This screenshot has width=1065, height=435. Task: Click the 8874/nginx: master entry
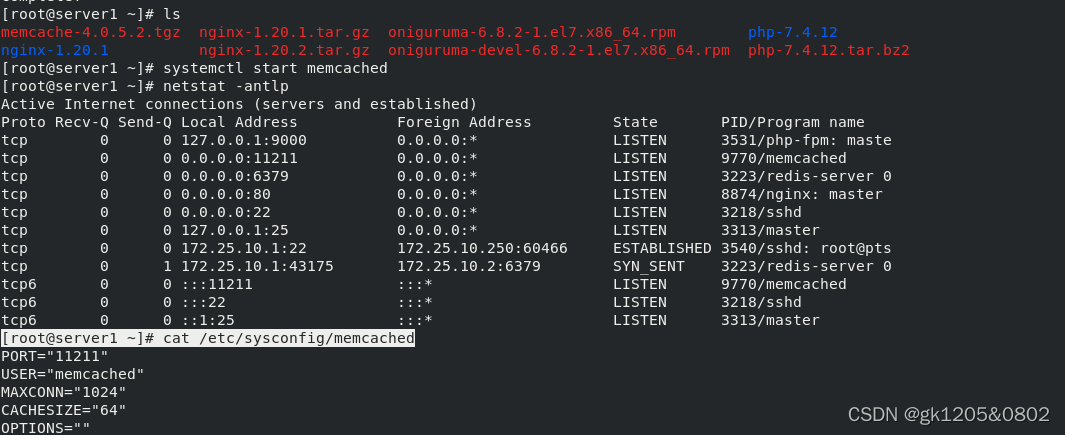[x=801, y=194]
